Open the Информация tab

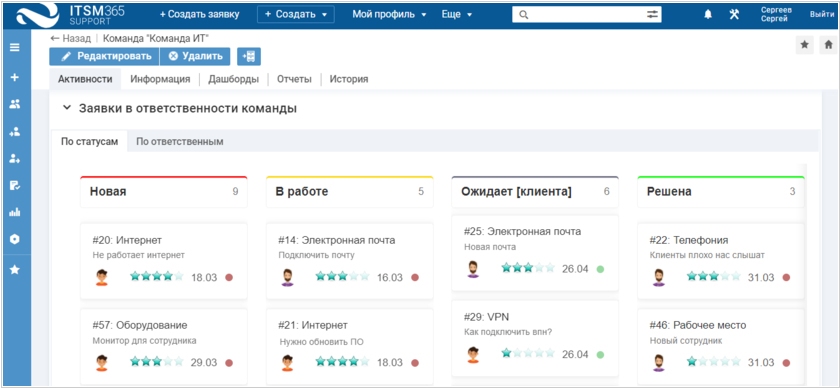pos(160,79)
